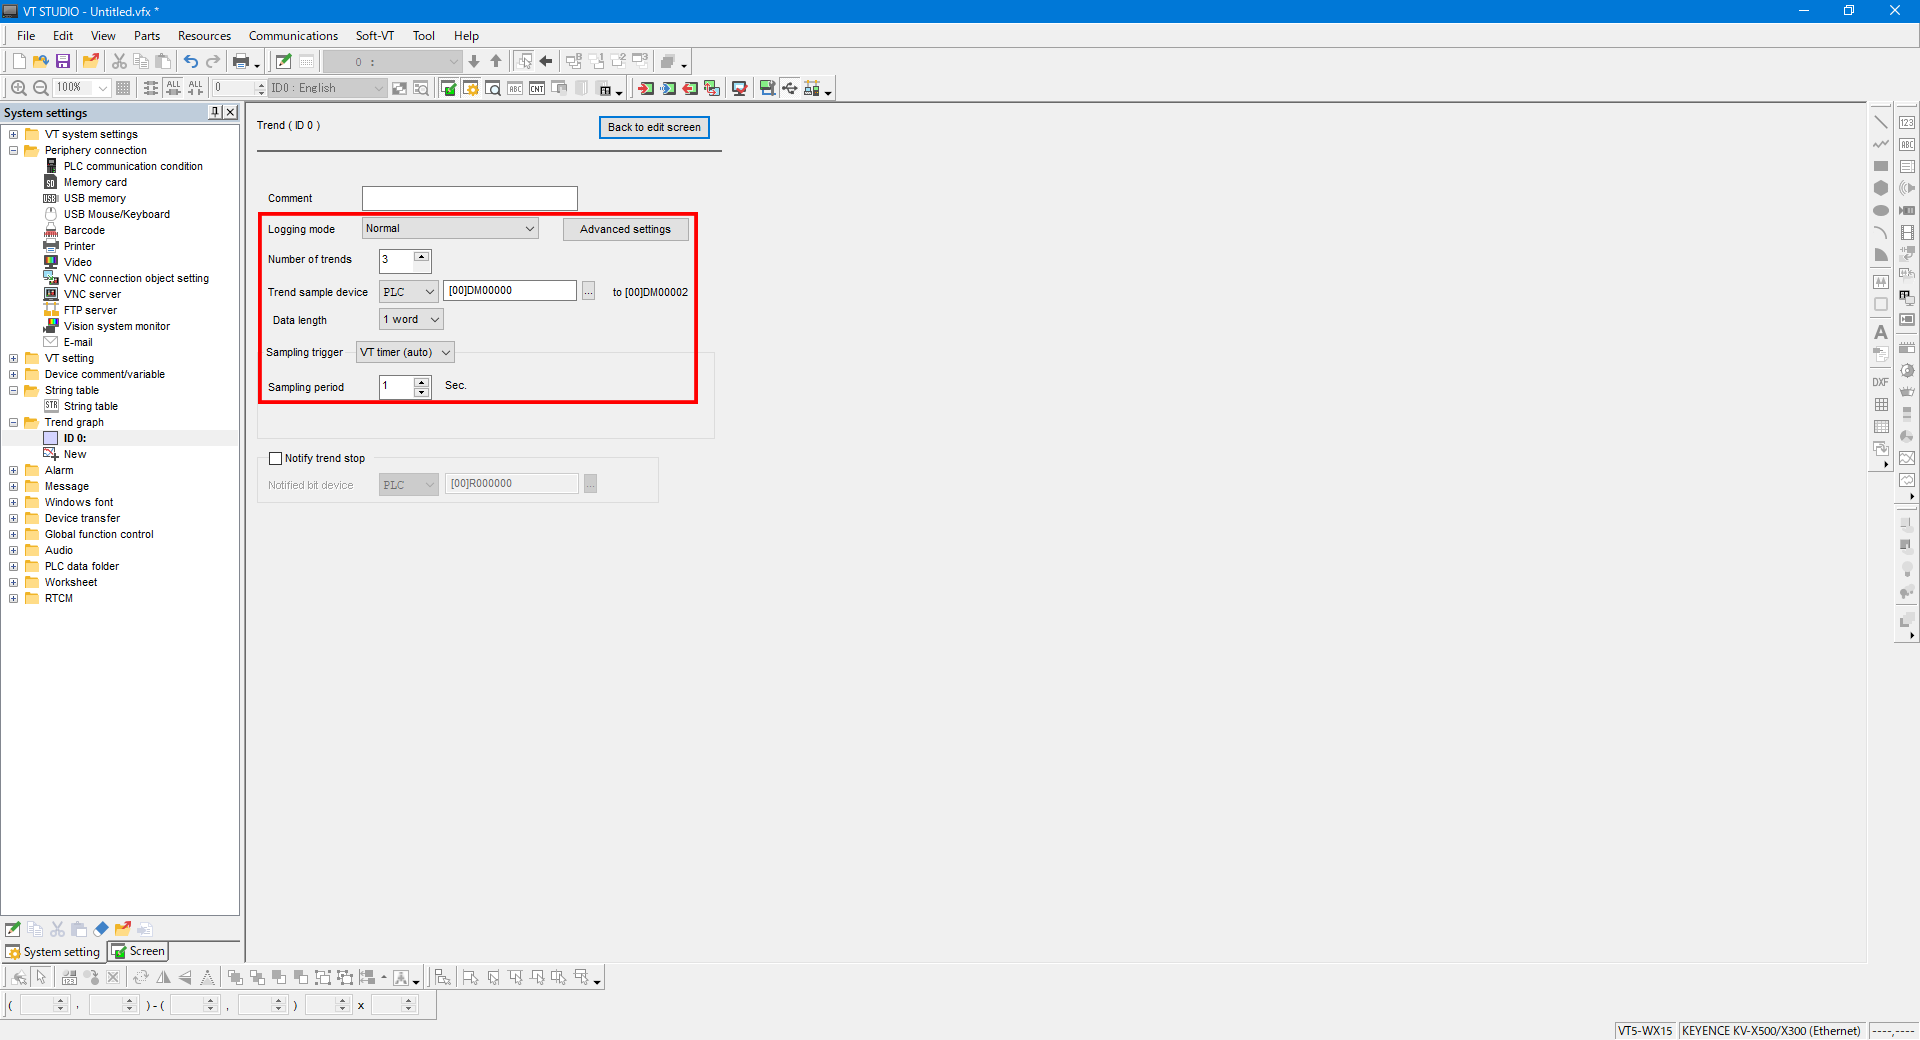Viewport: 1920px width, 1040px height.
Task: Click the Advanced settings button
Action: click(625, 230)
